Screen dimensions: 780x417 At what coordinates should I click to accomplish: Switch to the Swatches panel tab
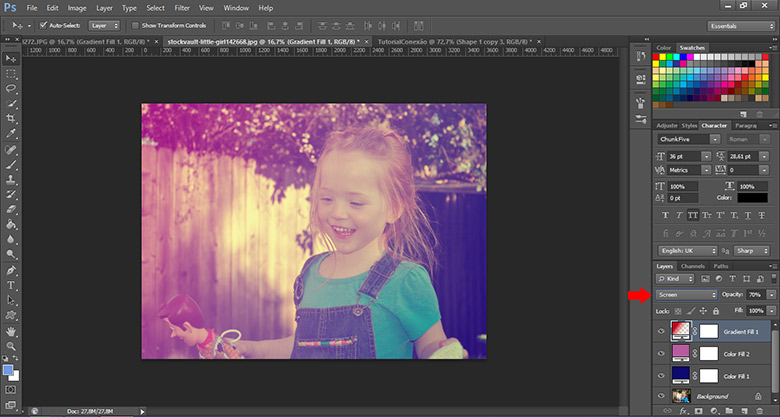[x=691, y=47]
